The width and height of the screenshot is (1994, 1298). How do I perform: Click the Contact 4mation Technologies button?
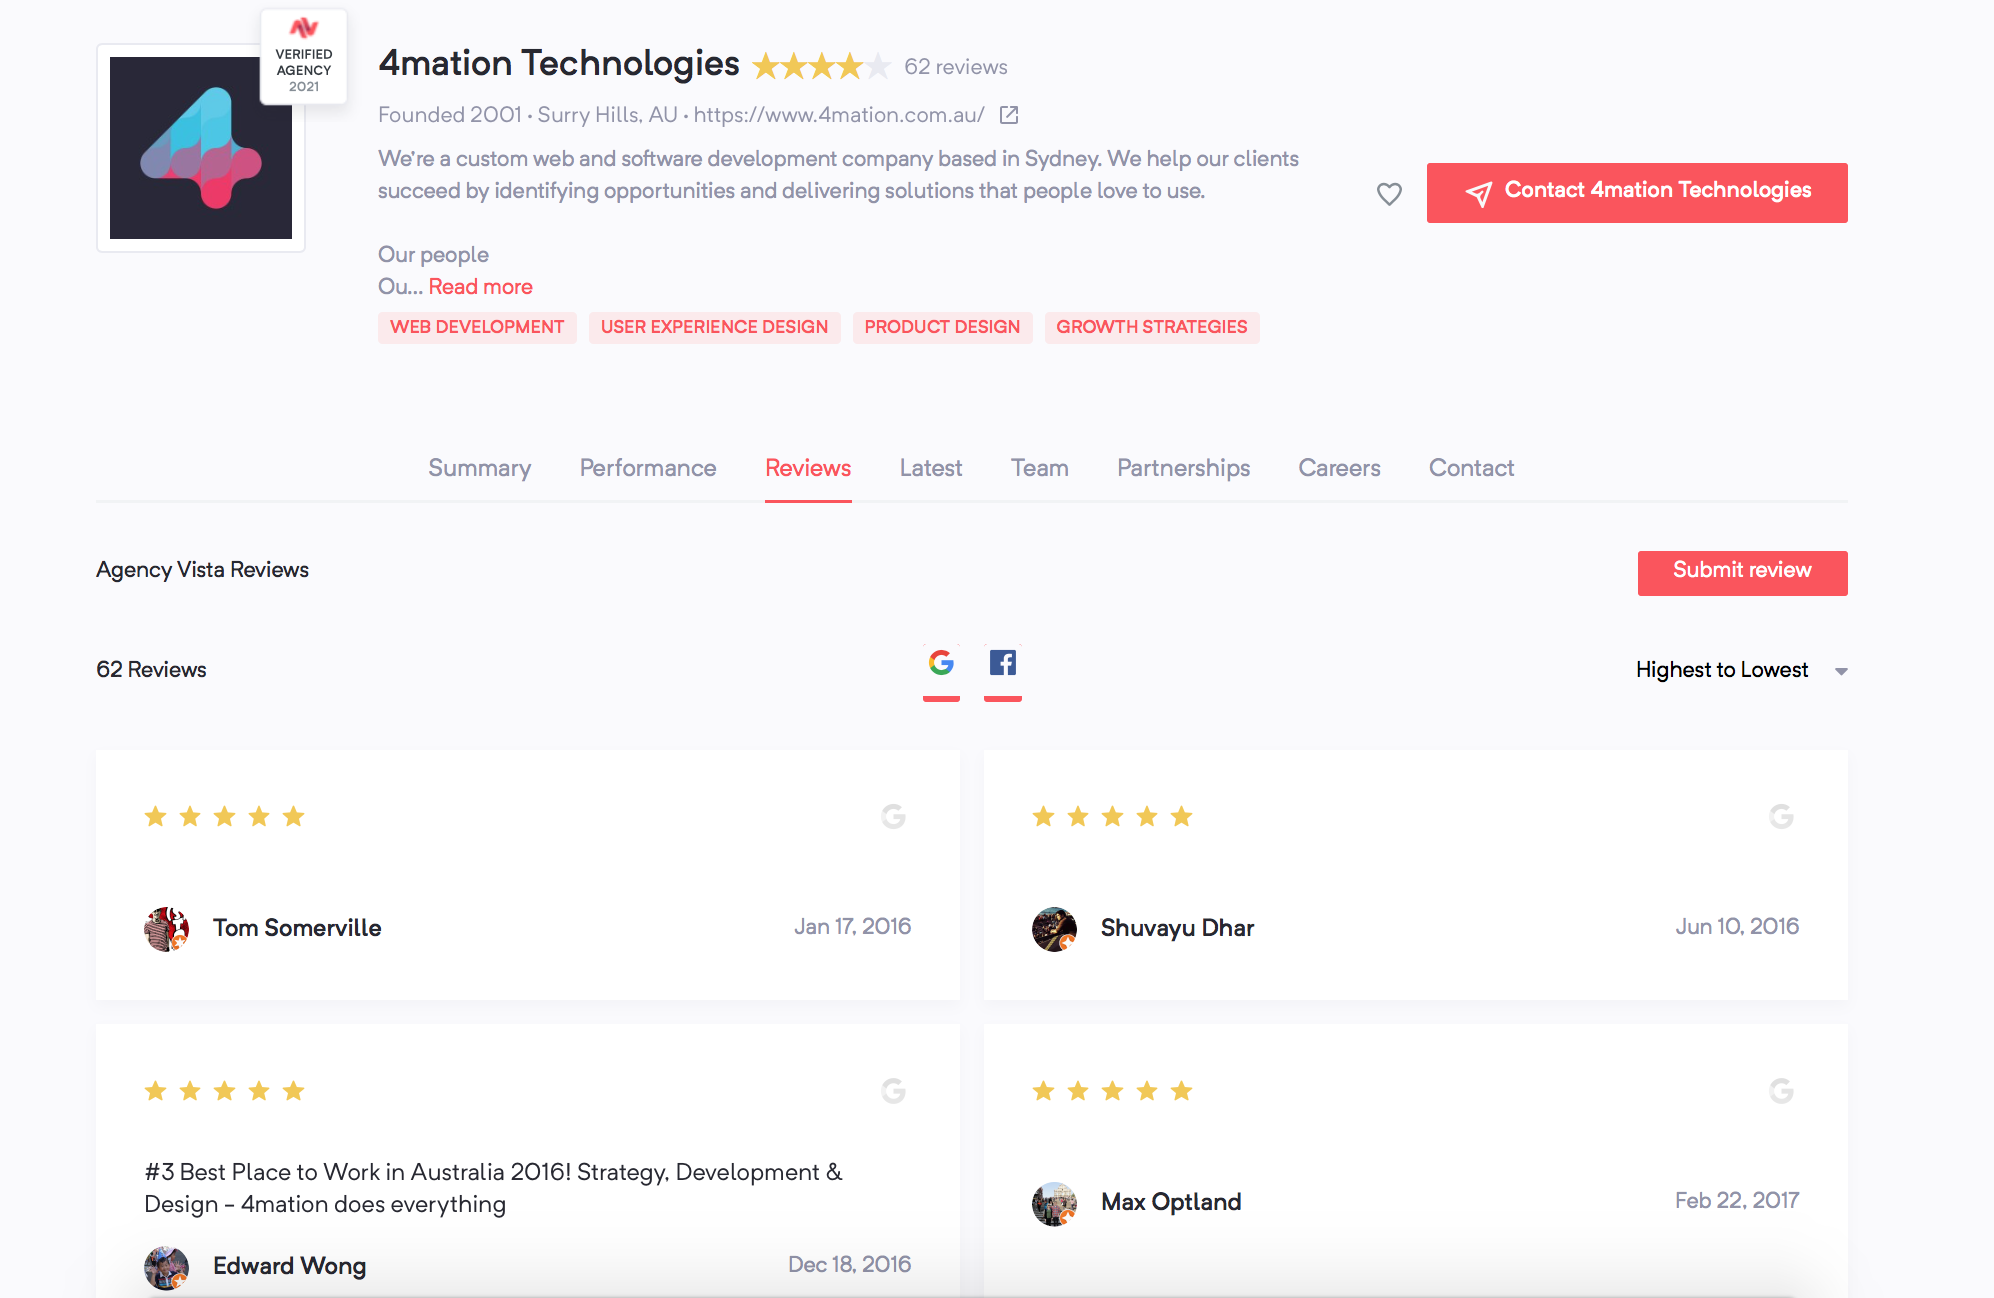click(1636, 191)
